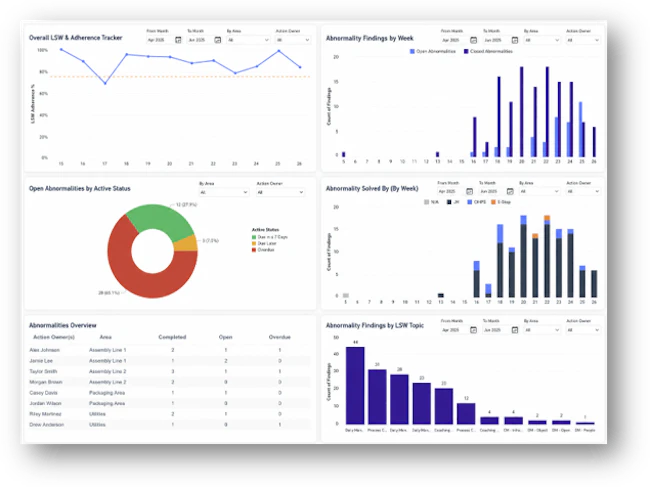Viewport: 650px width, 487px height.
Task: Click the Abnormality Findings by LSW Topic title
Action: 375,325
